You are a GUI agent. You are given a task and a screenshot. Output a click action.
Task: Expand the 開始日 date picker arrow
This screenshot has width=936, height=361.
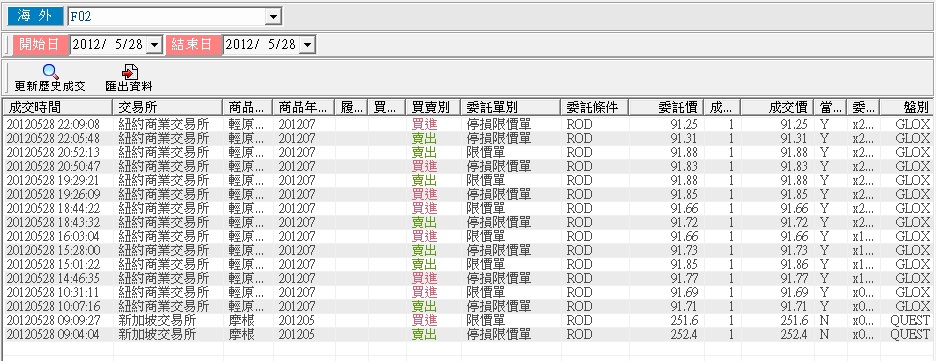tap(154, 45)
